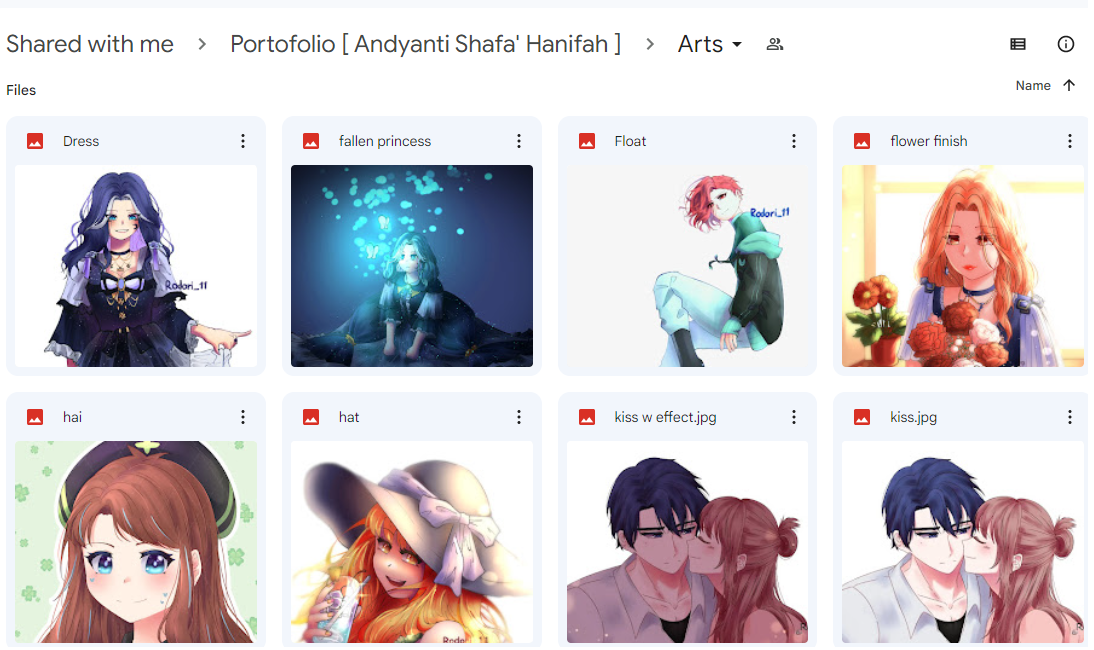The image size is (1094, 650).
Task: View shared people icon for Arts
Action: pos(774,45)
